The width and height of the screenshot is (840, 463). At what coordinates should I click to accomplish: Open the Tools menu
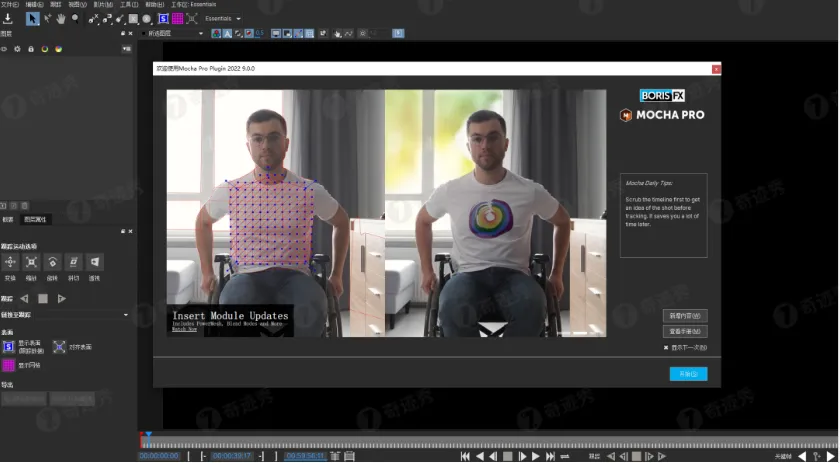tap(129, 4)
